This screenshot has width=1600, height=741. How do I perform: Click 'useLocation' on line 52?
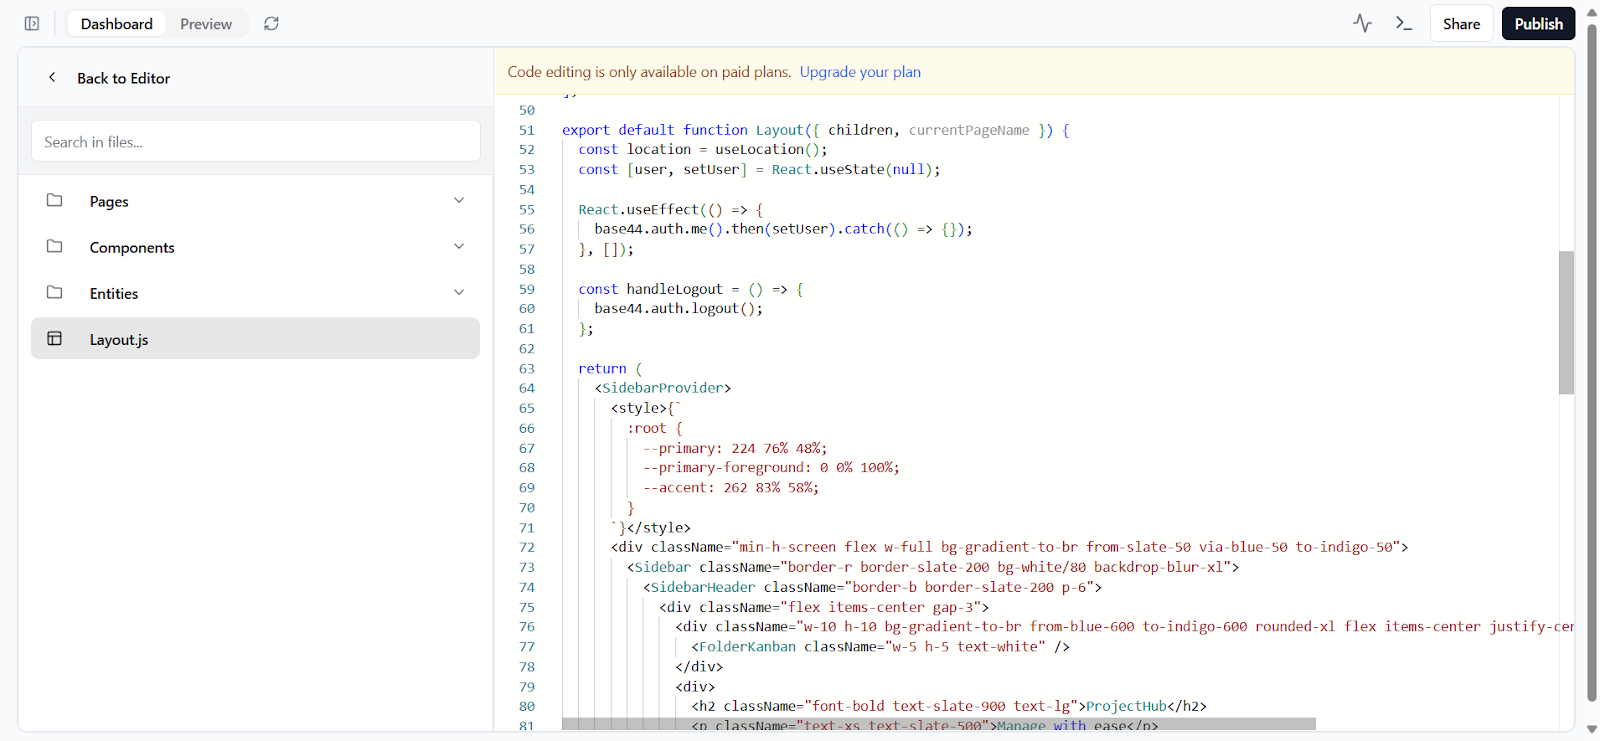pos(759,149)
